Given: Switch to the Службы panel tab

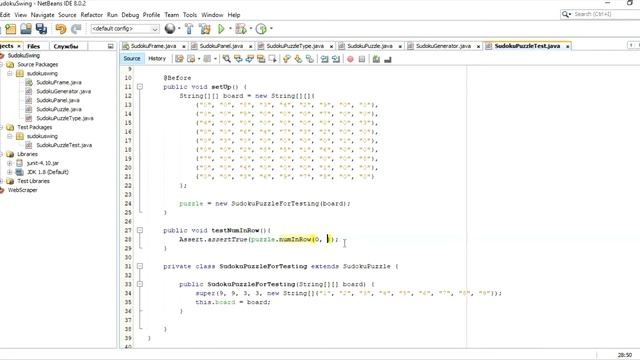Looking at the screenshot, I should point(66,46).
